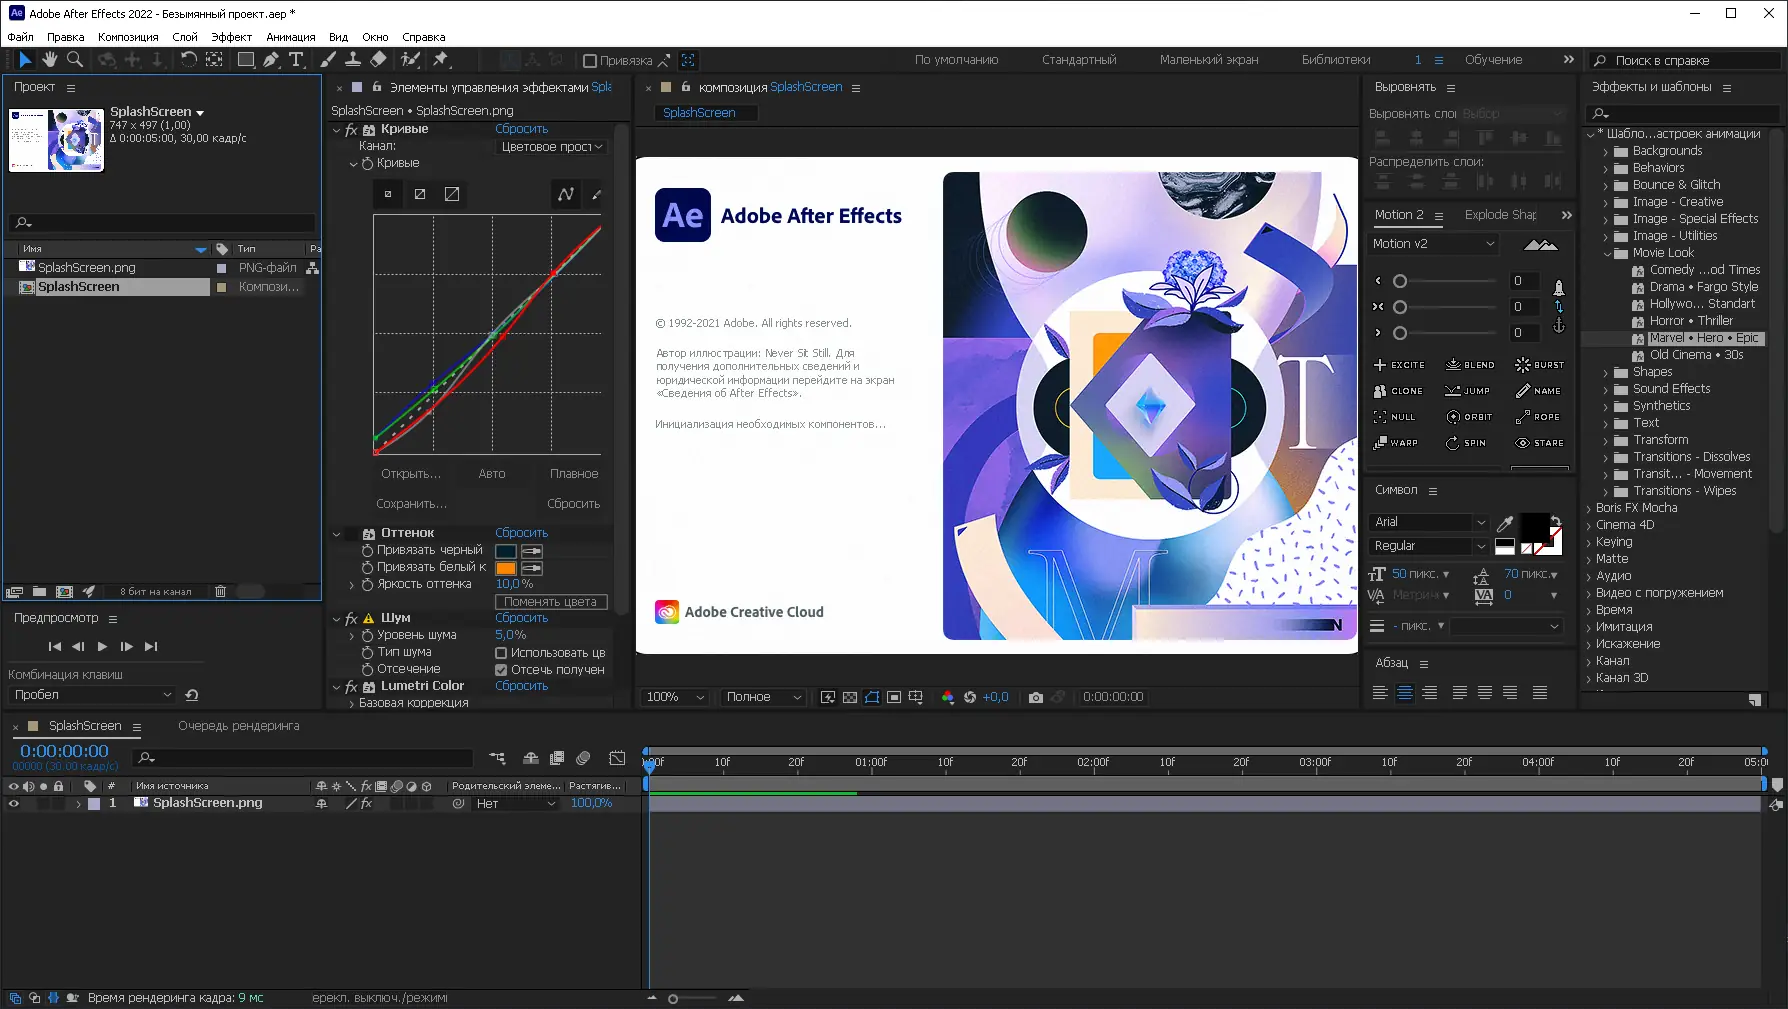The image size is (1788, 1009).
Task: Take a snapshot with the camera icon
Action: 1035,697
